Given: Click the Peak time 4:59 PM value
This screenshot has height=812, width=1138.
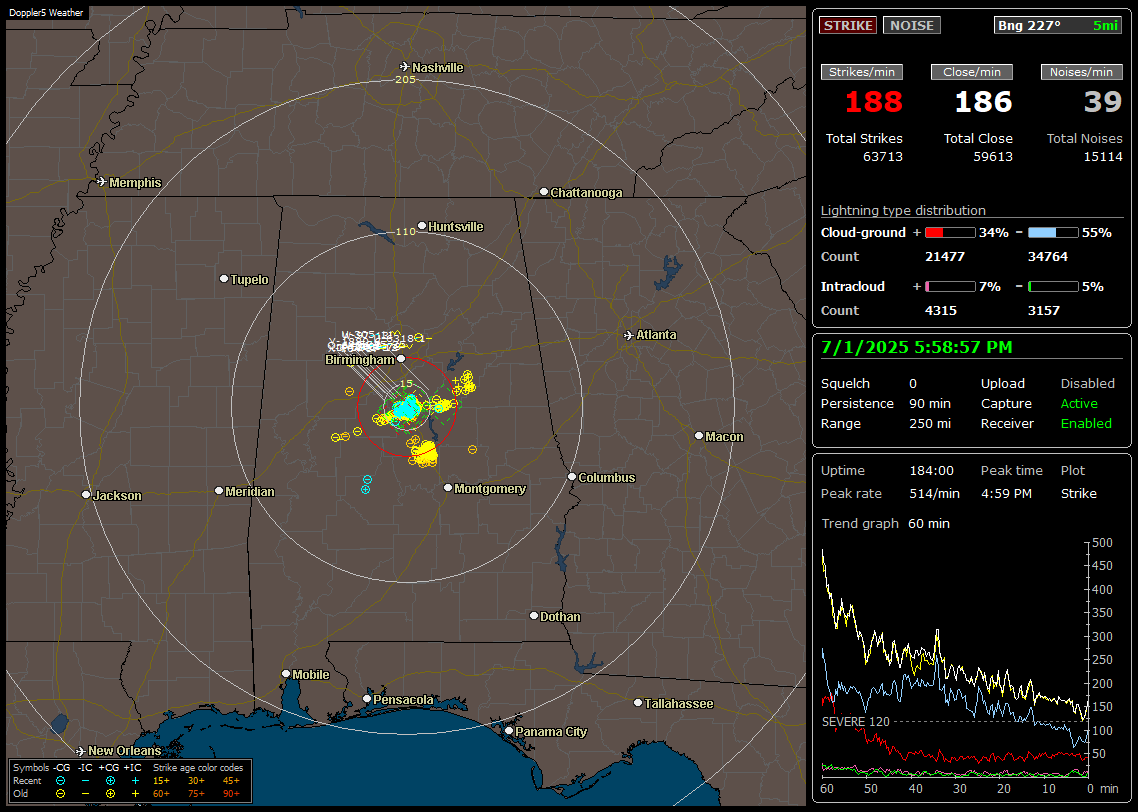Looking at the screenshot, I should pyautogui.click(x=1006, y=493).
